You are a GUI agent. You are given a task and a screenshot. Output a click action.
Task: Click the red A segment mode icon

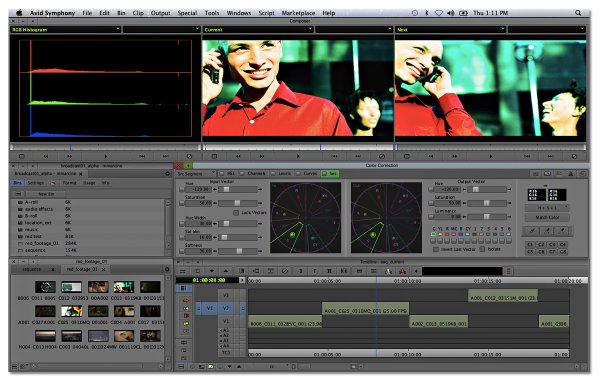point(402,271)
